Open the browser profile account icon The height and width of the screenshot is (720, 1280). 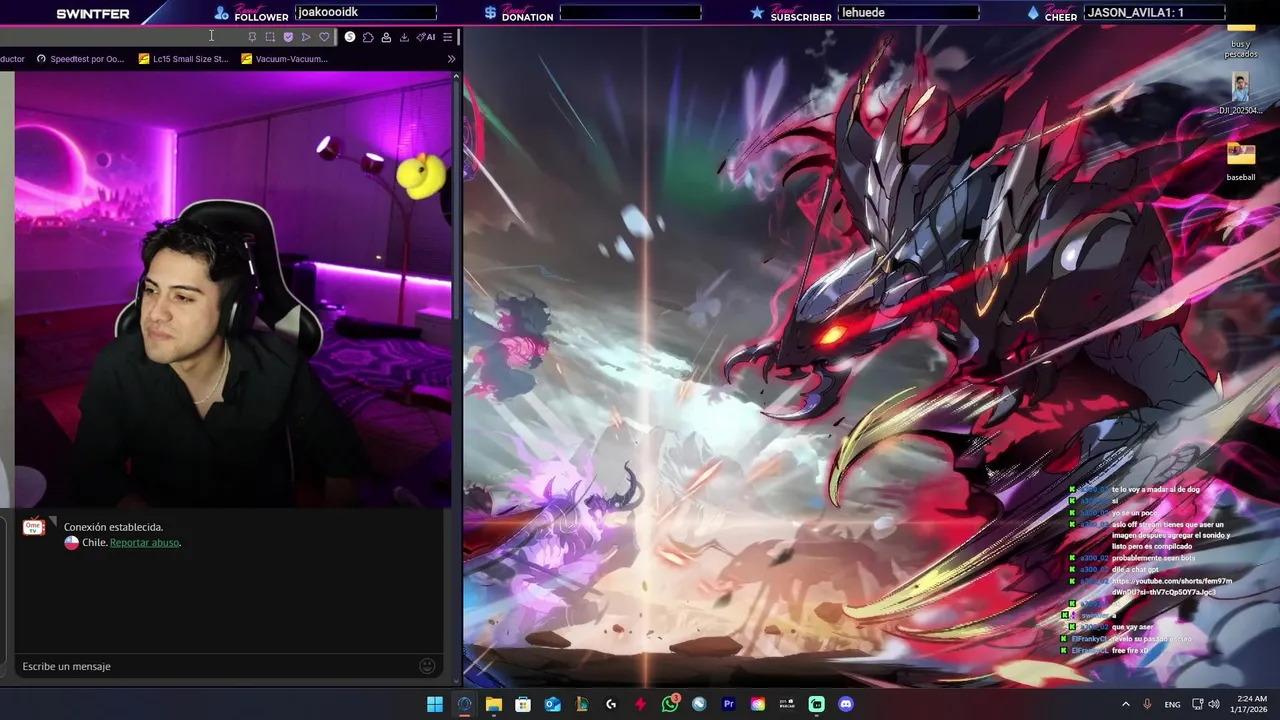386,37
